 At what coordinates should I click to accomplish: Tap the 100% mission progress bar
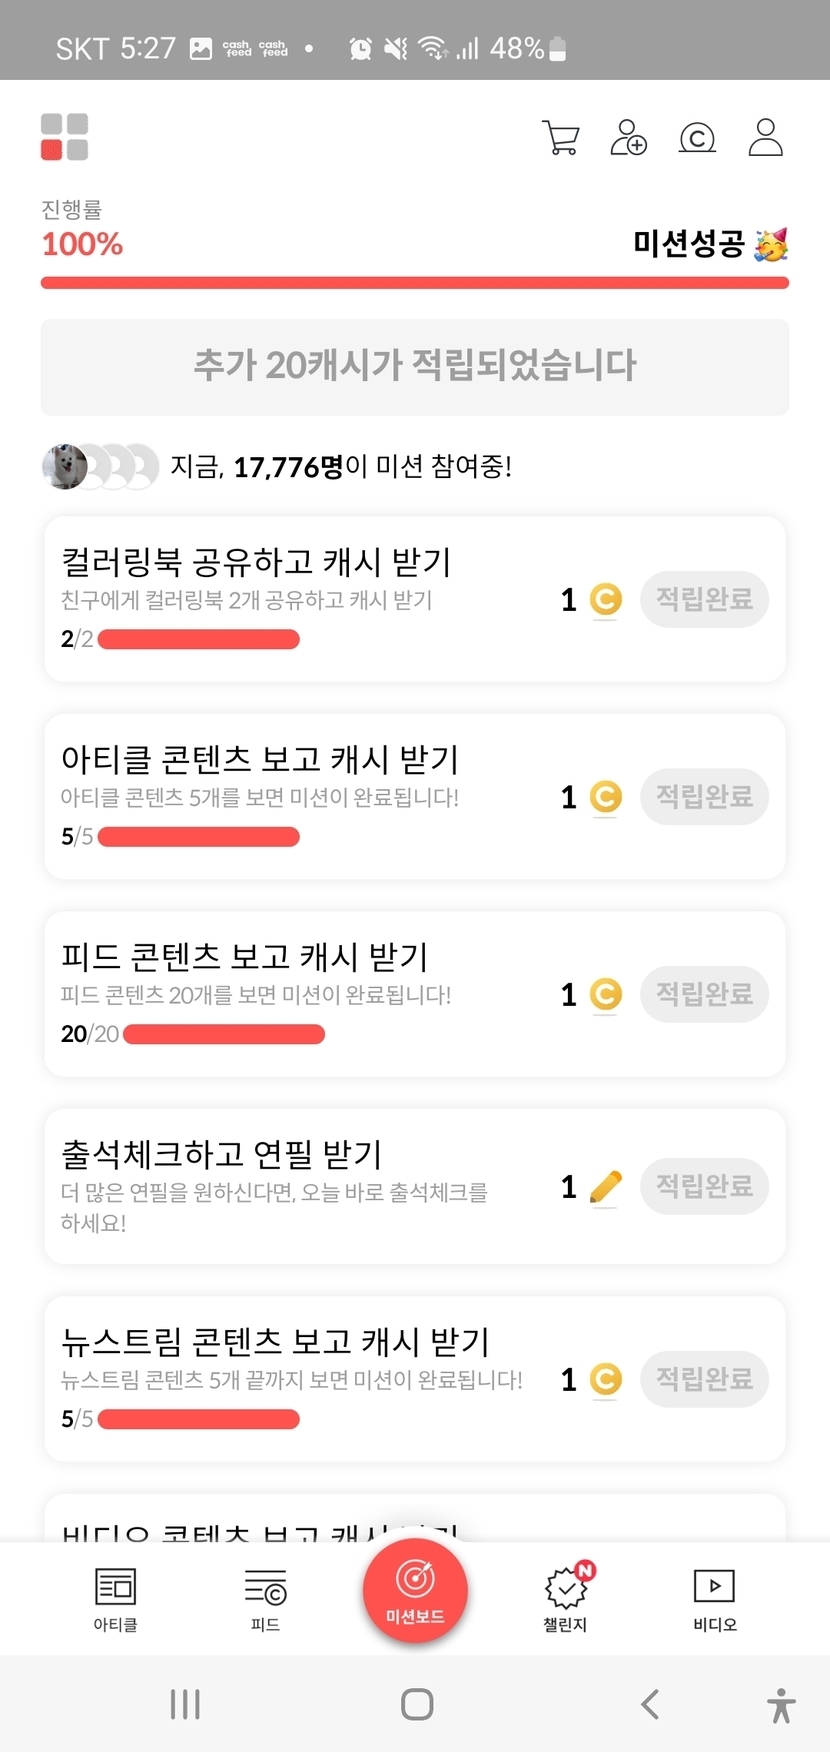(x=415, y=283)
